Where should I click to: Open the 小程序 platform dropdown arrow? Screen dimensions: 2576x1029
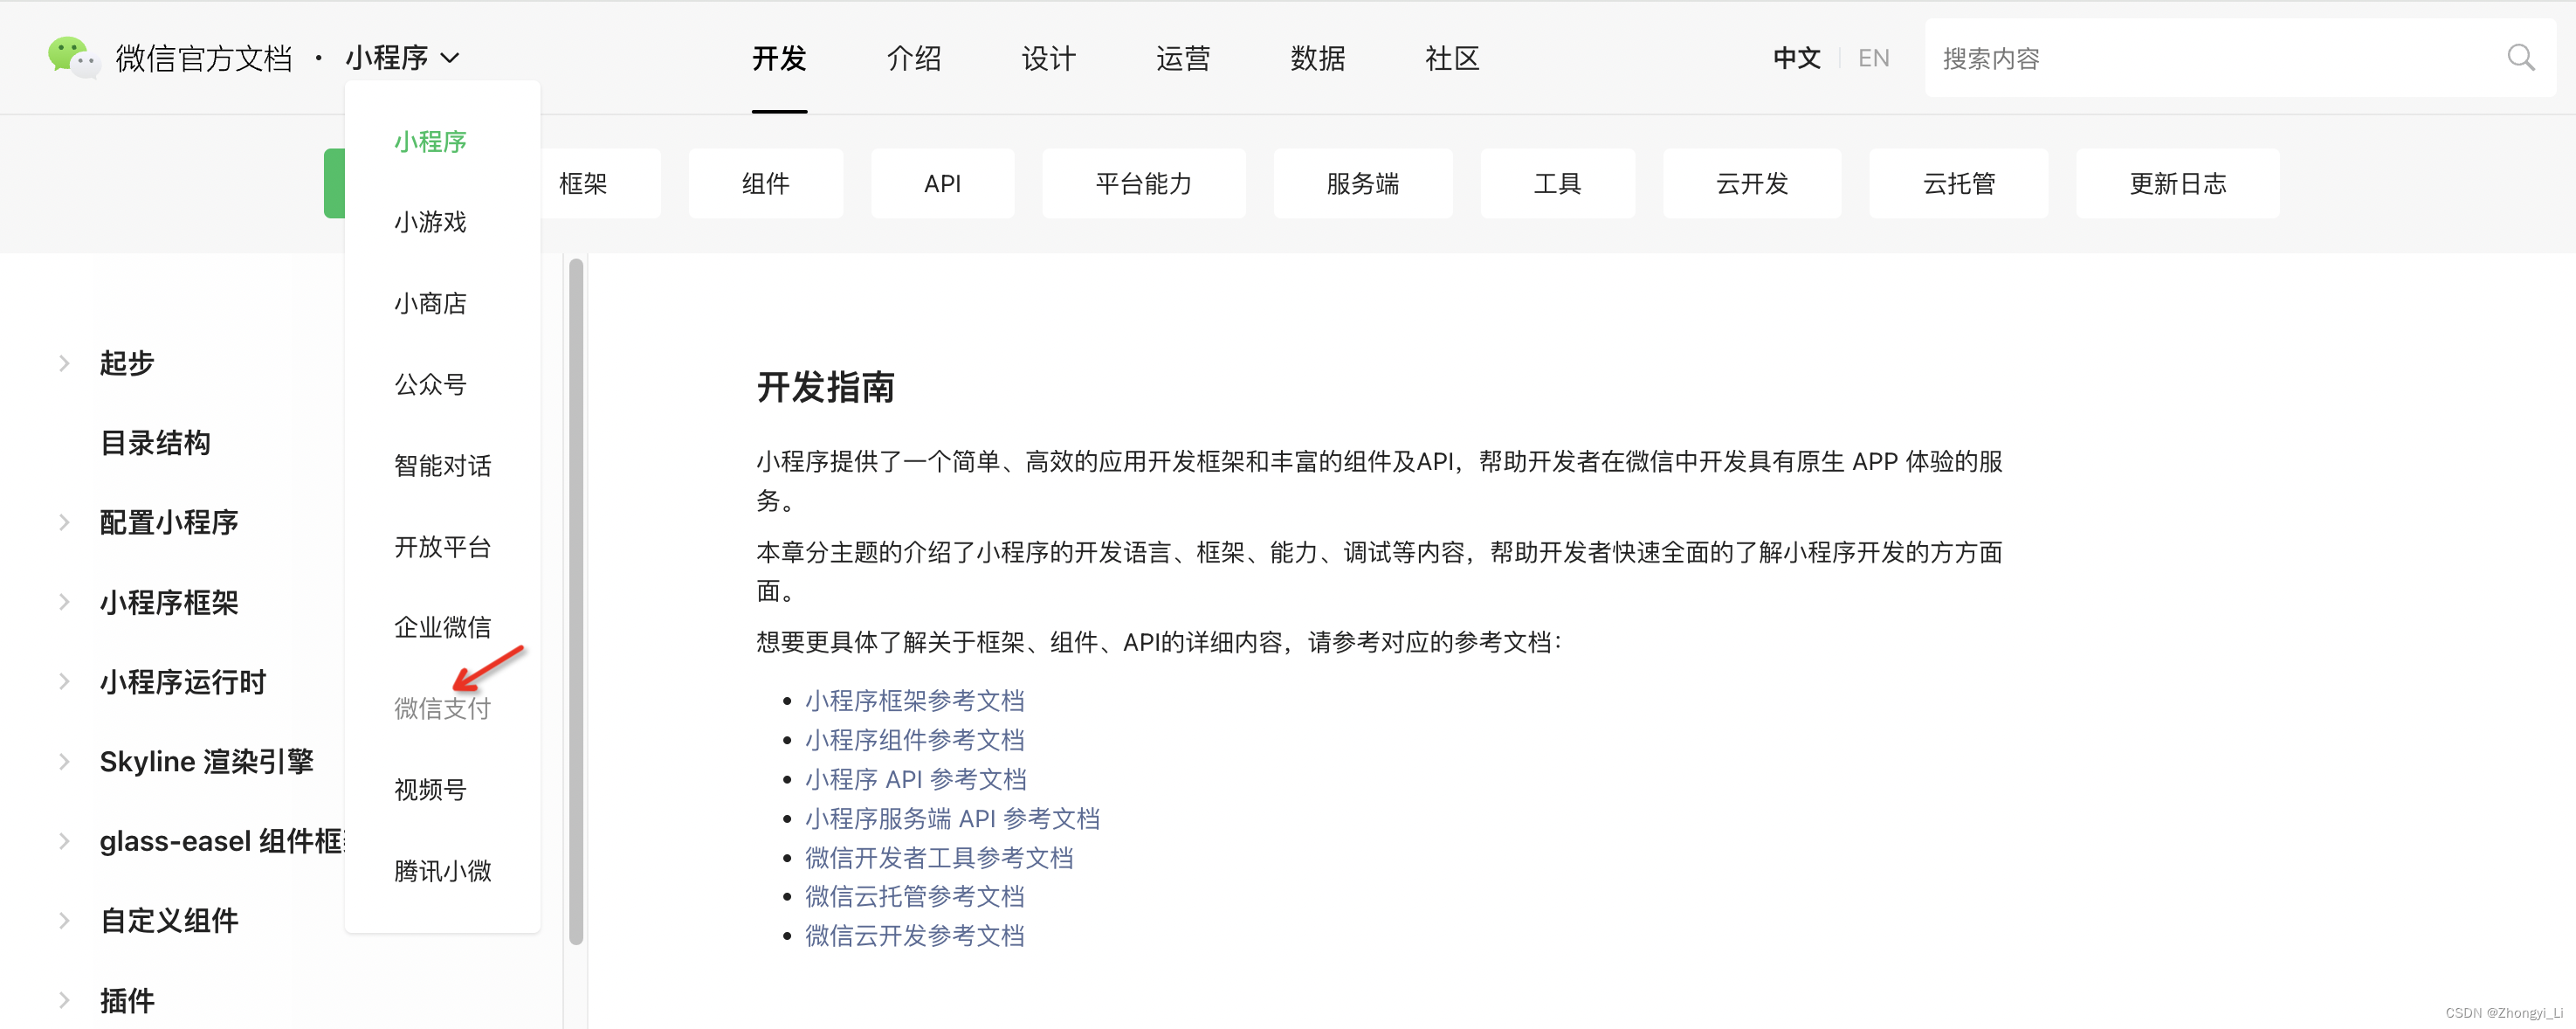point(451,58)
